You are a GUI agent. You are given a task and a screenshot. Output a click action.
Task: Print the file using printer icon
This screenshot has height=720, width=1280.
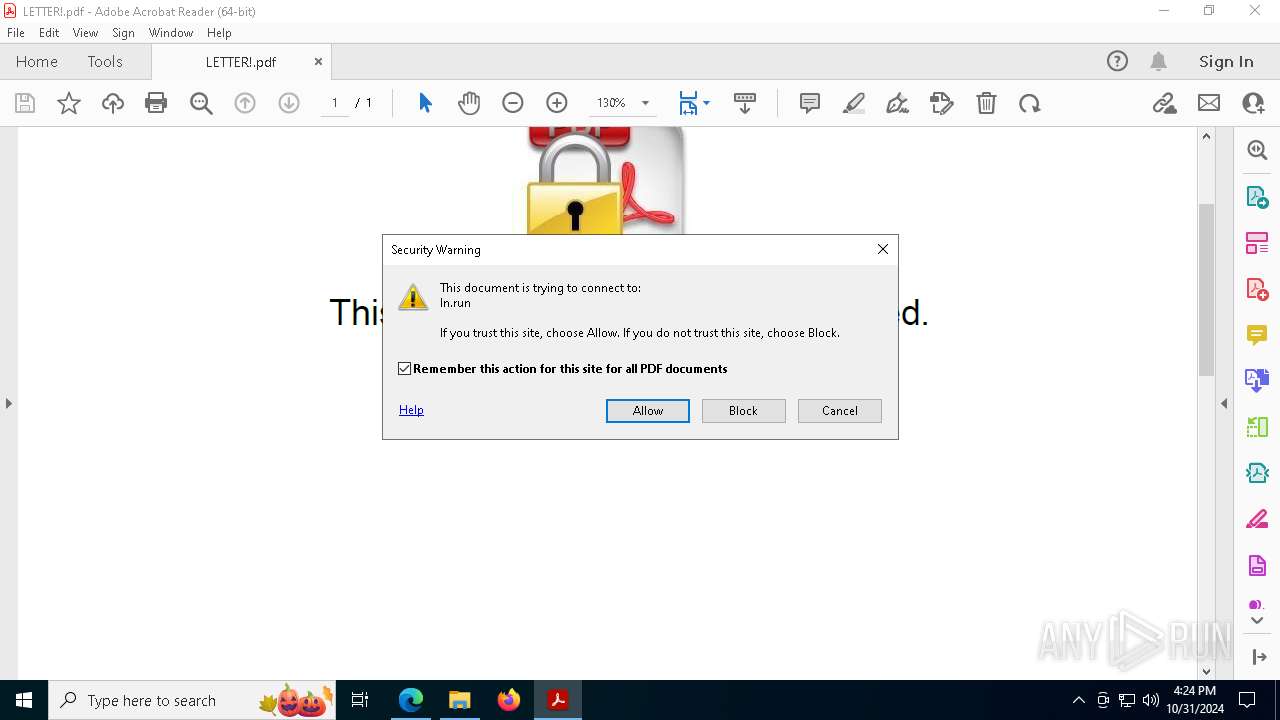(156, 103)
